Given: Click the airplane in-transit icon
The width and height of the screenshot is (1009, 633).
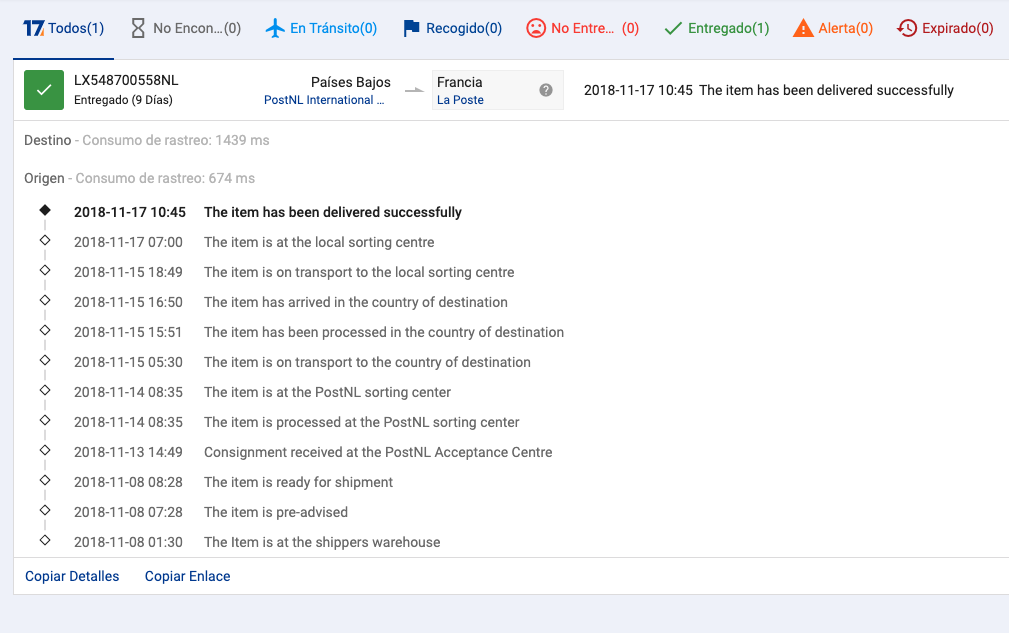Looking at the screenshot, I should point(275,28).
